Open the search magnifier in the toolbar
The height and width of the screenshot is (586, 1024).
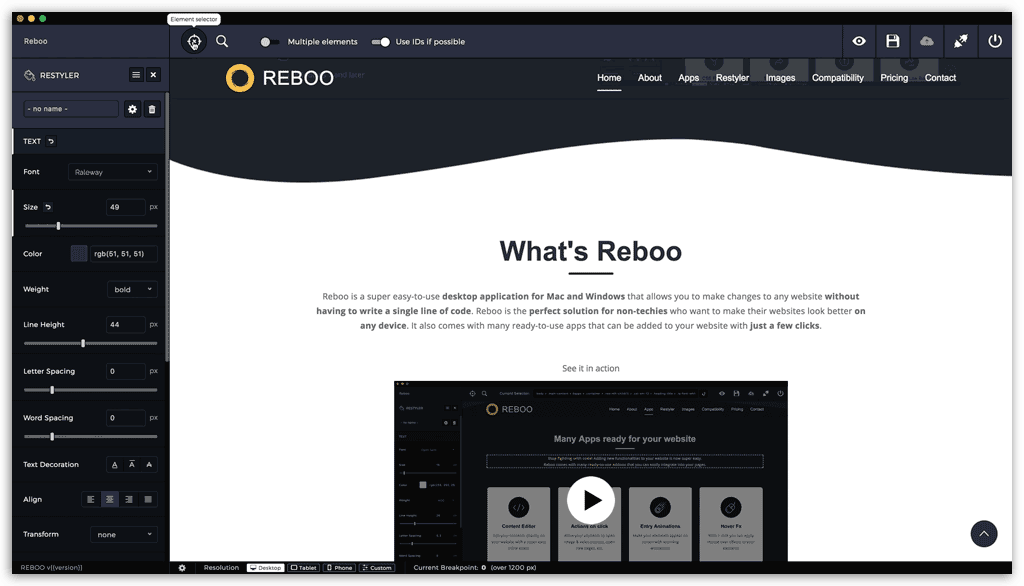click(222, 42)
